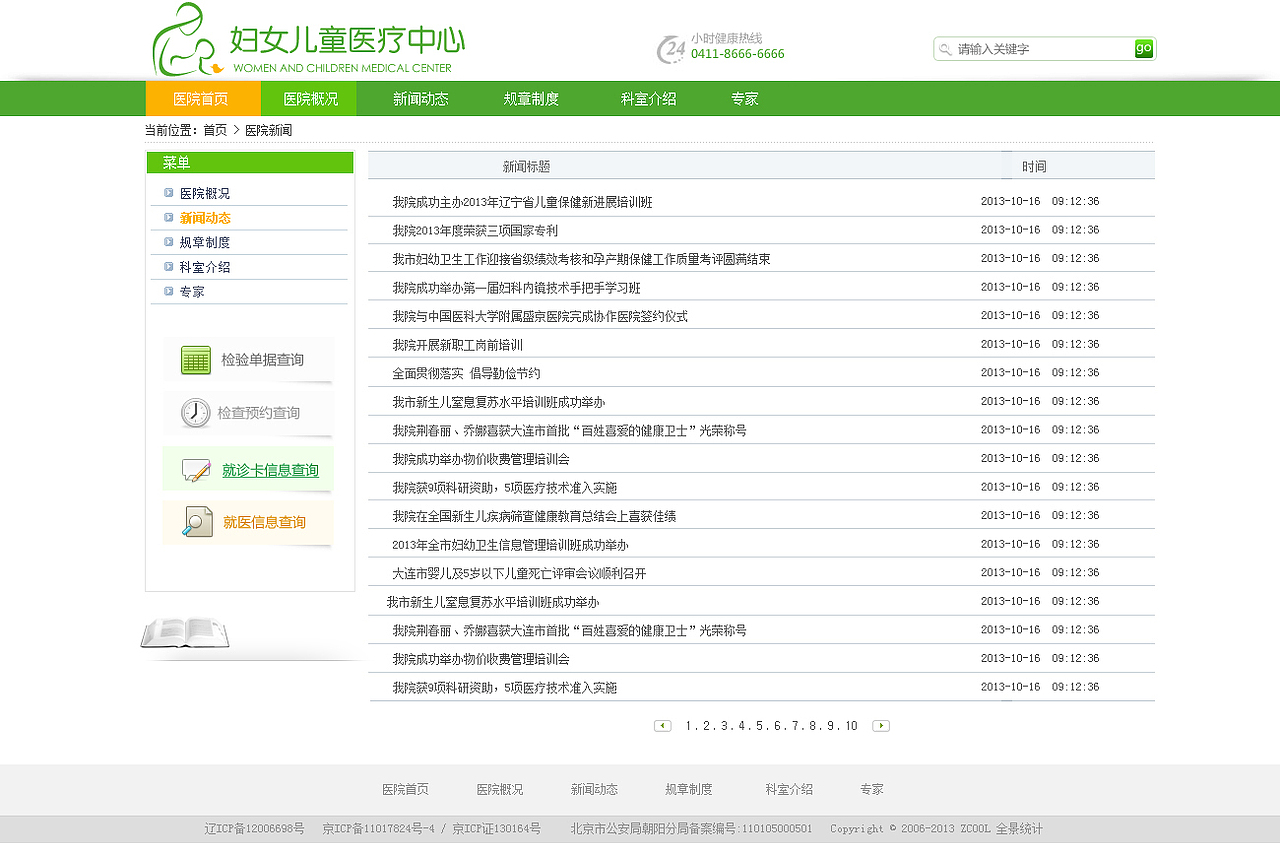Click the spreadsheet icon for 检验单据查询

click(x=195, y=360)
